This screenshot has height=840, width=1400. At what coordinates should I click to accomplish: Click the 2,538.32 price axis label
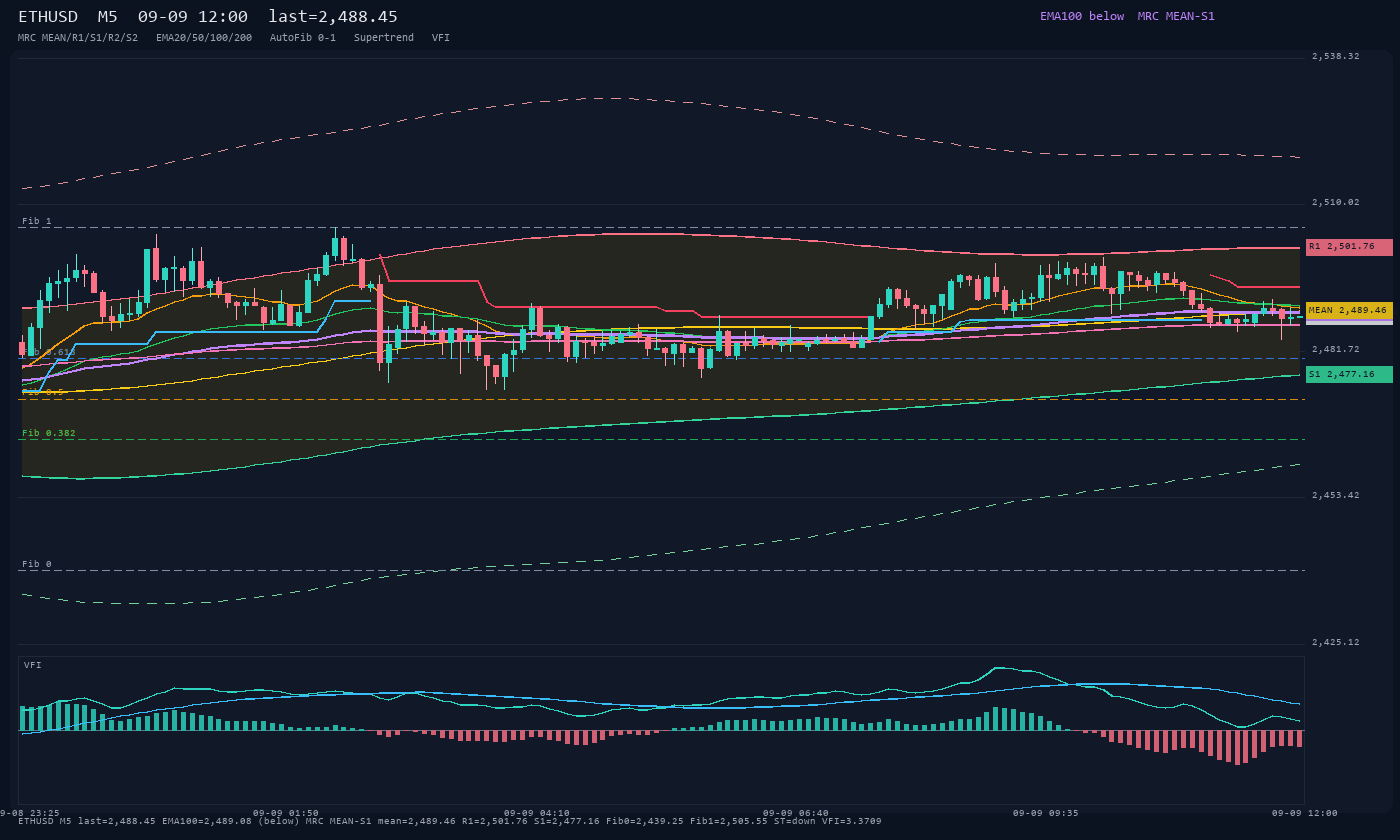(x=1336, y=56)
